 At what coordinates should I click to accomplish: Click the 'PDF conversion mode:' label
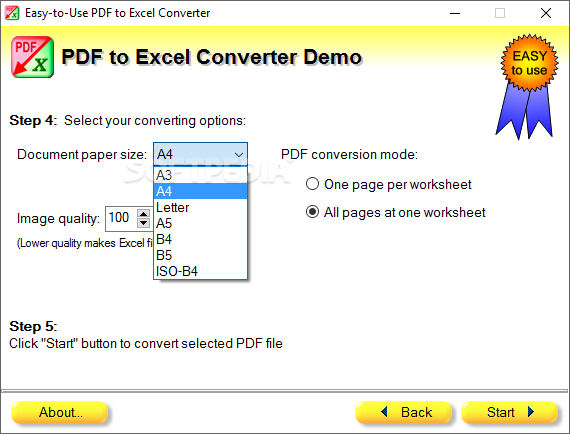[x=349, y=154]
